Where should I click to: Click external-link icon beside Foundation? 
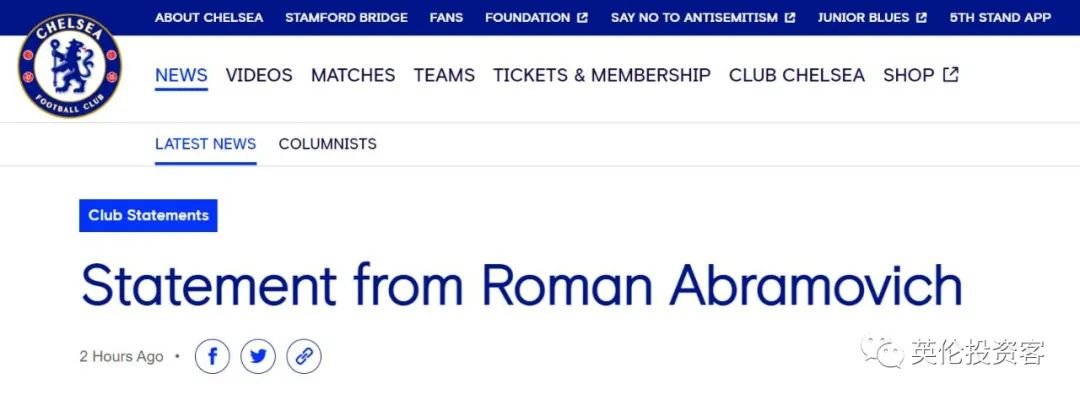pos(583,18)
